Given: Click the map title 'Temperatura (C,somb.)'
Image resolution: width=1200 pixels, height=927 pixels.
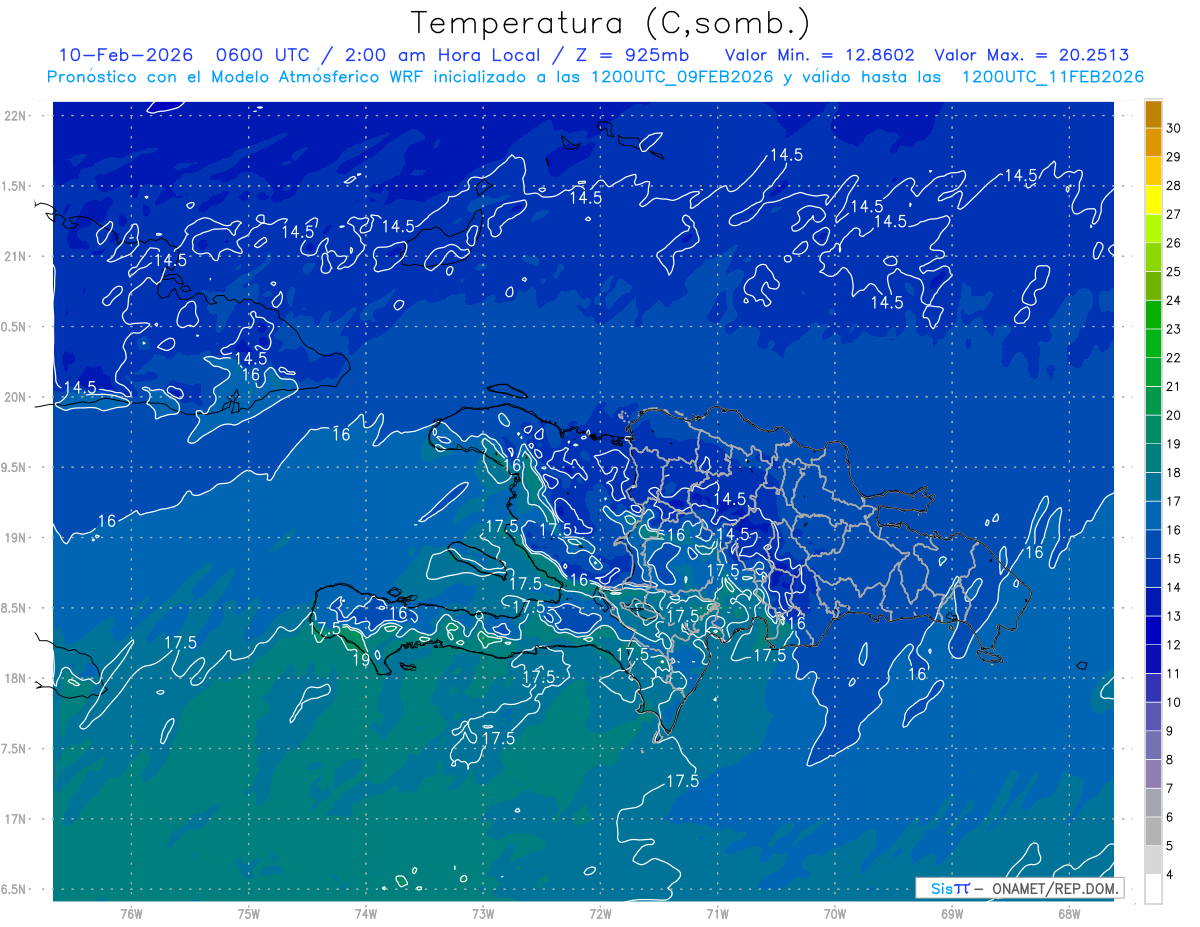Looking at the screenshot, I should point(611,23).
